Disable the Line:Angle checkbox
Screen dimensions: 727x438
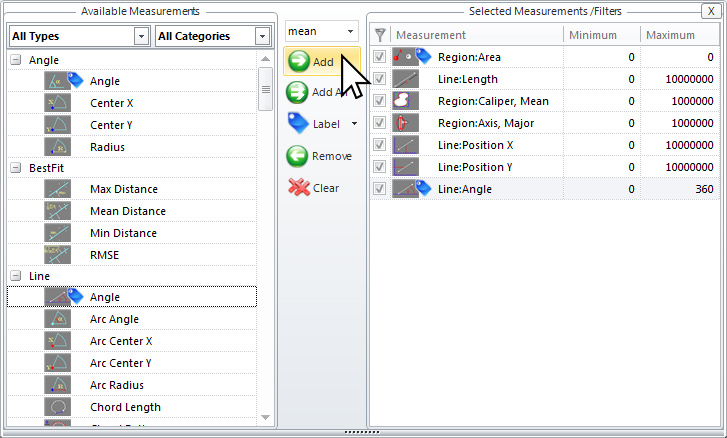380,189
